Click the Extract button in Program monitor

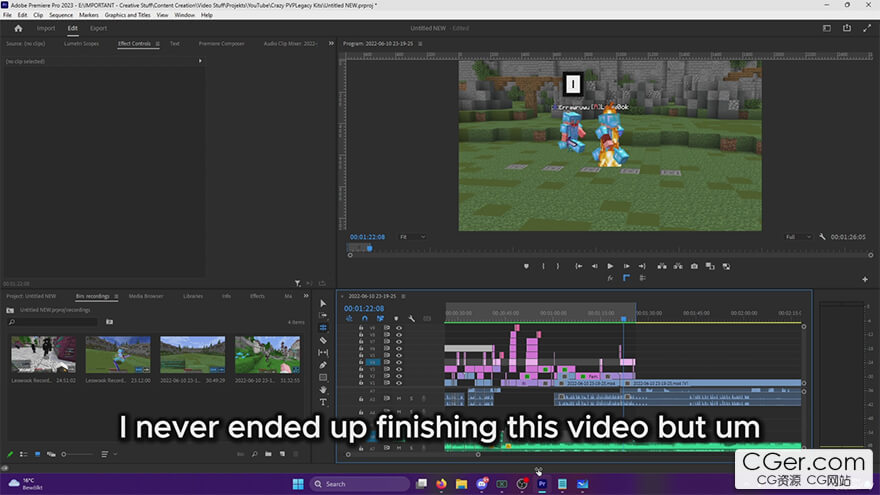678,266
